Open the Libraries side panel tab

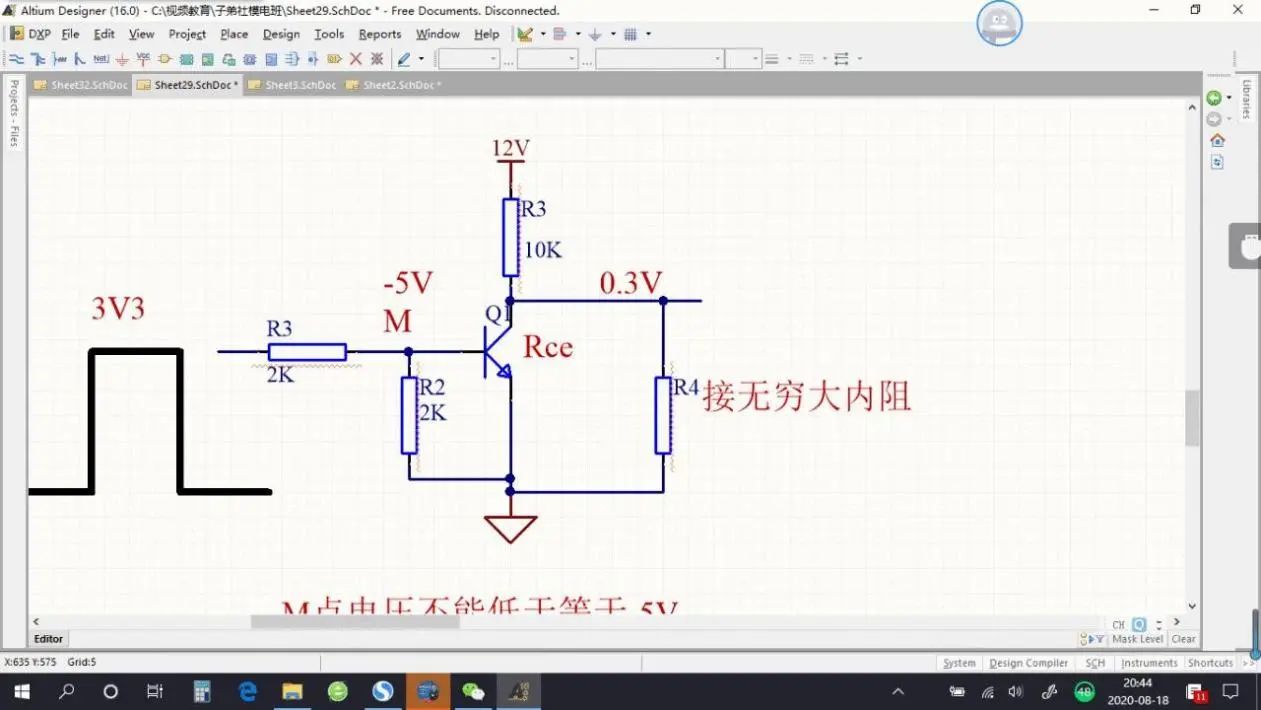[1246, 99]
